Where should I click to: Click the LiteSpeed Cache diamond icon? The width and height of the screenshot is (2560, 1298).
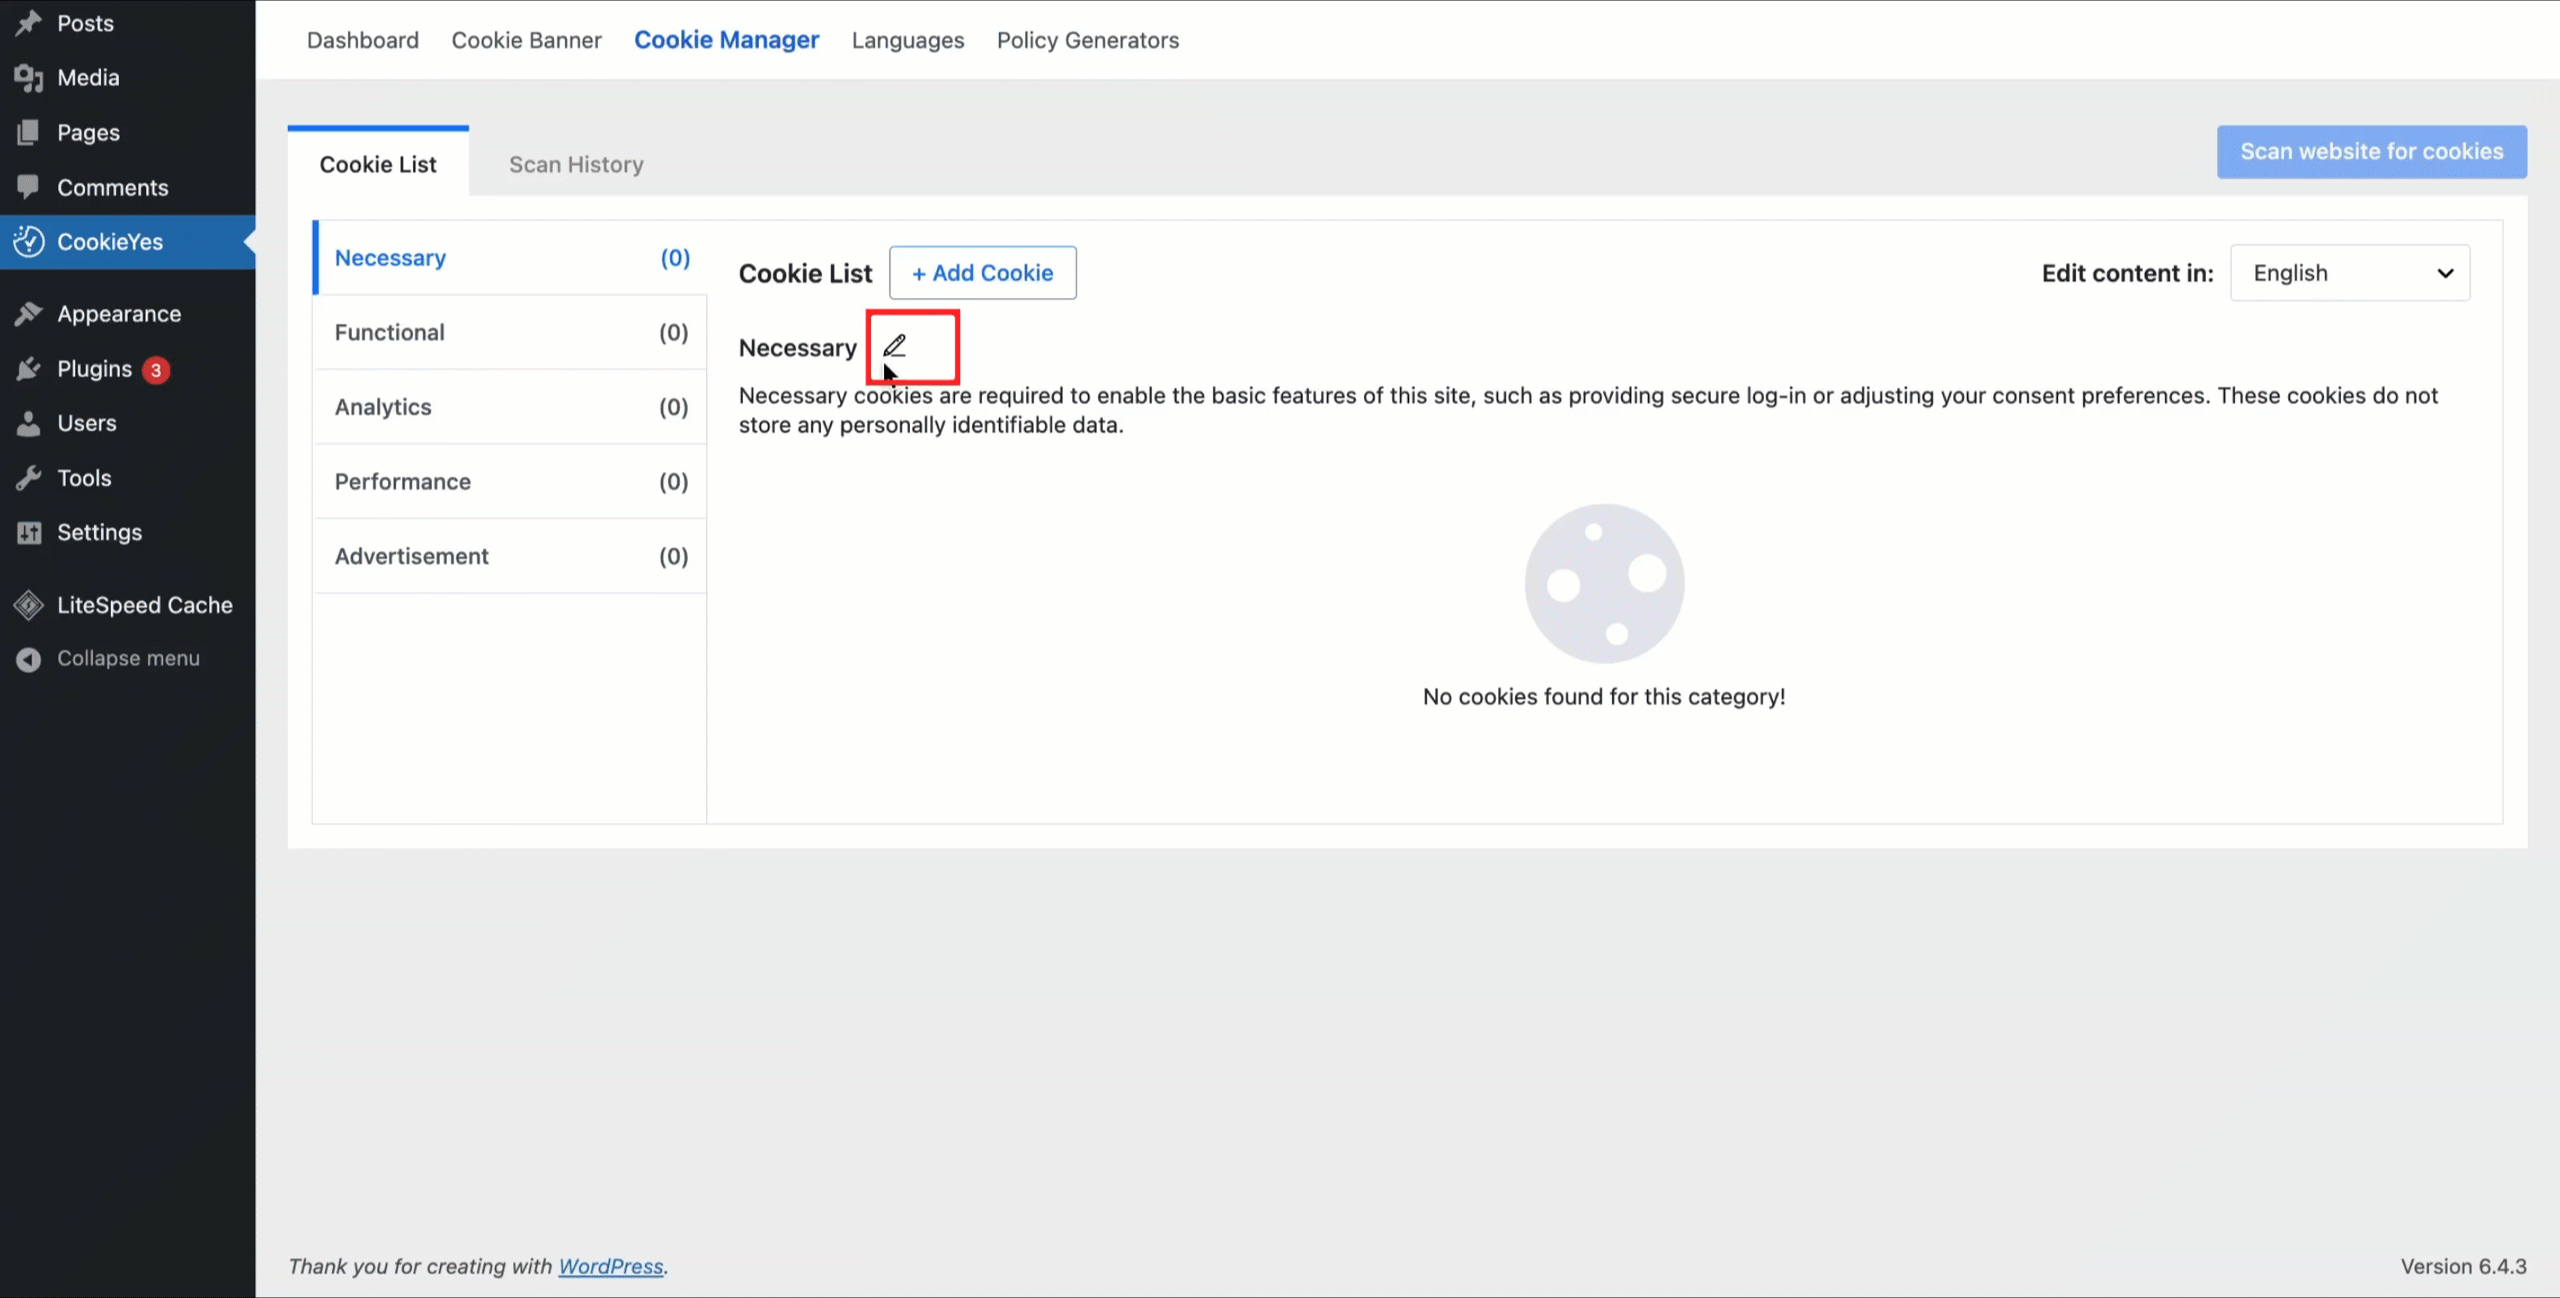(29, 605)
